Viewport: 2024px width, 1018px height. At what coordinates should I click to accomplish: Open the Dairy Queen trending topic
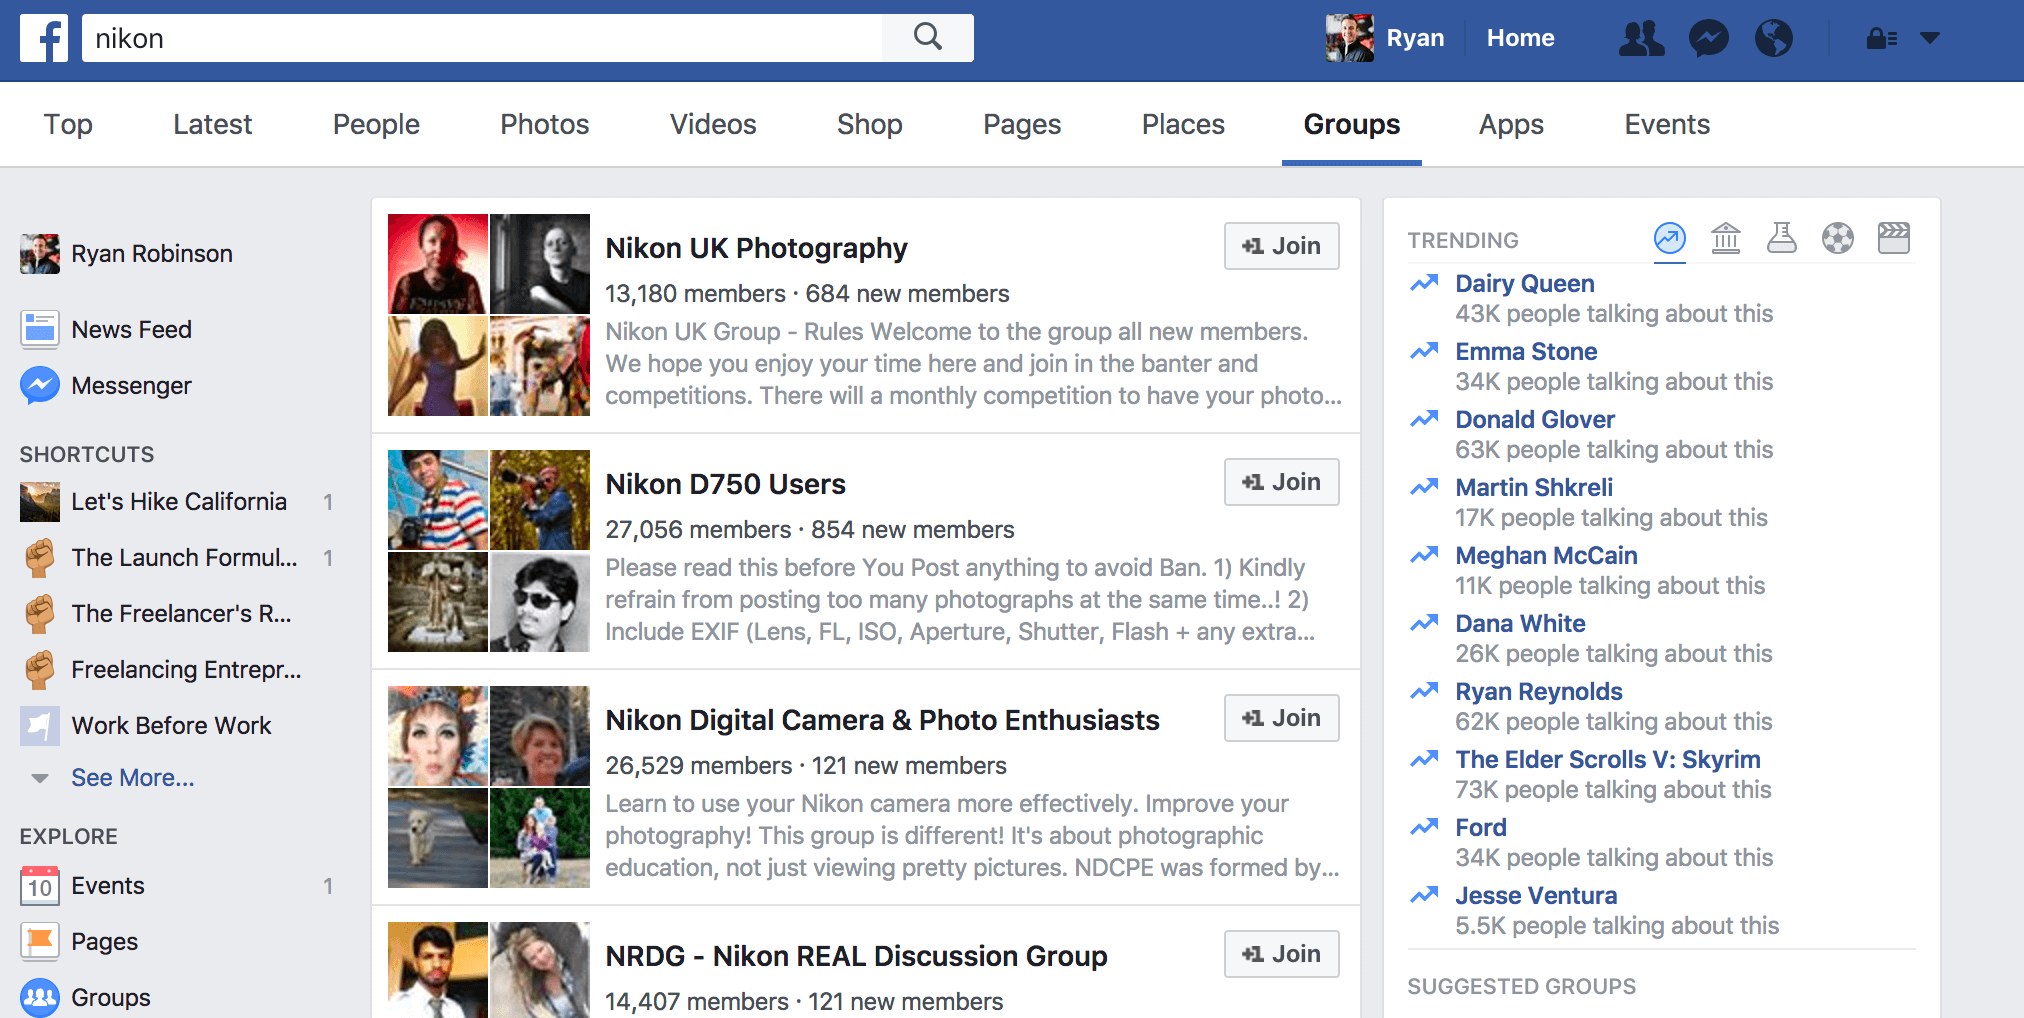pyautogui.click(x=1524, y=284)
